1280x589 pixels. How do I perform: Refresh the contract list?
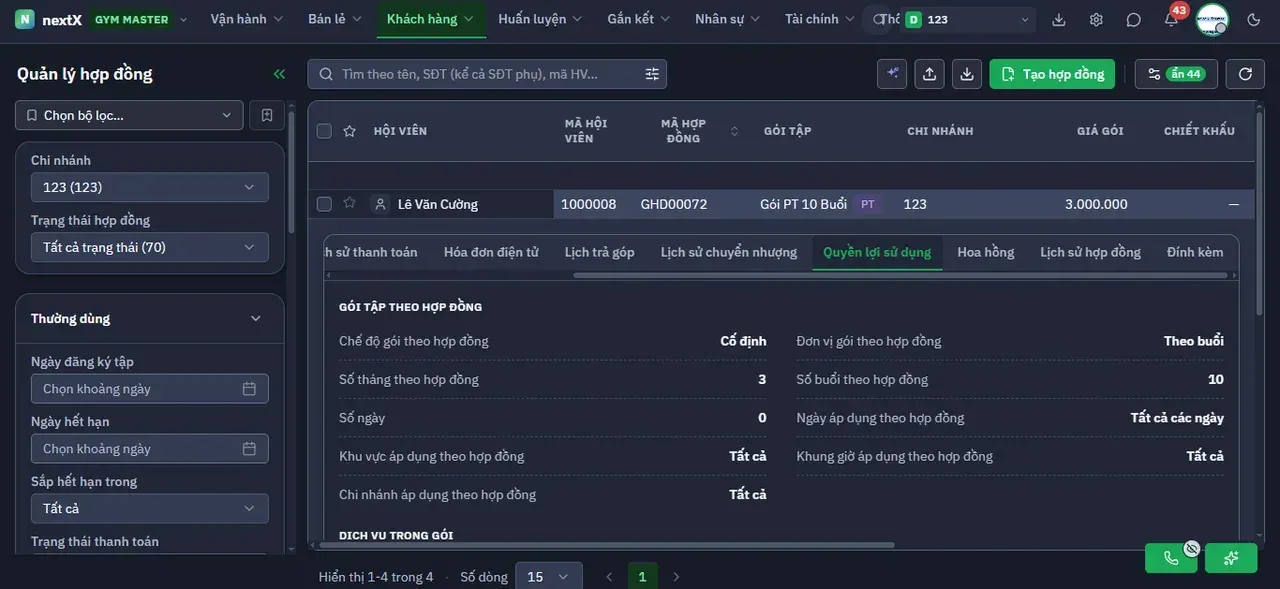point(1245,74)
